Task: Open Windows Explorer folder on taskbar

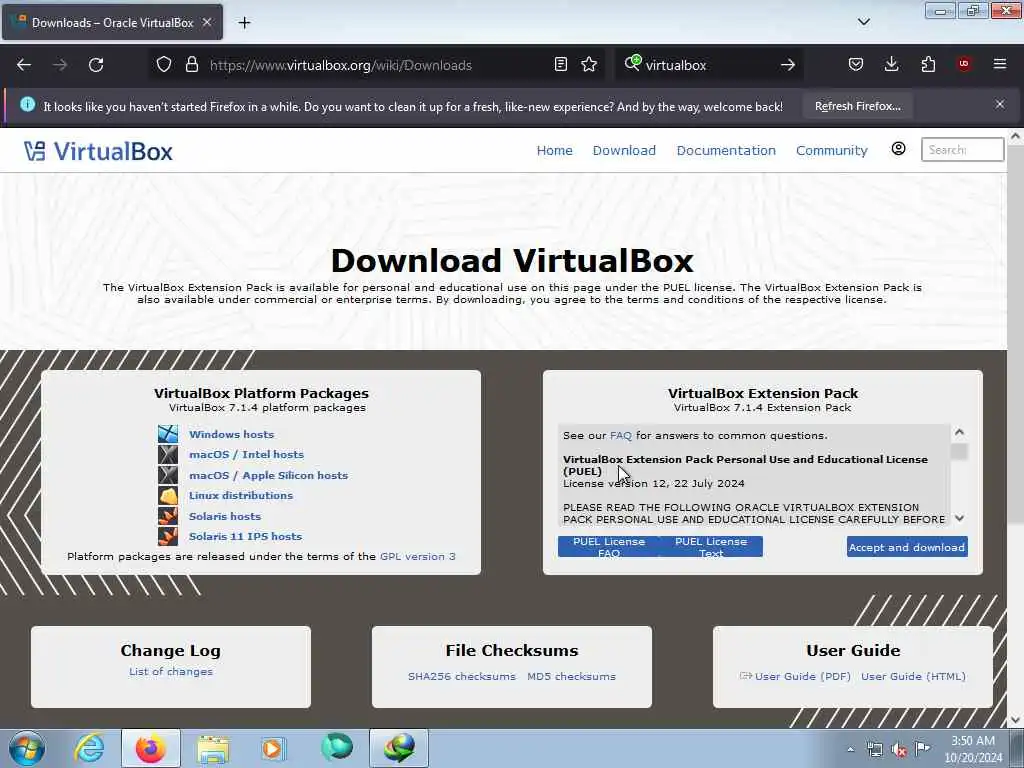Action: pyautogui.click(x=213, y=749)
